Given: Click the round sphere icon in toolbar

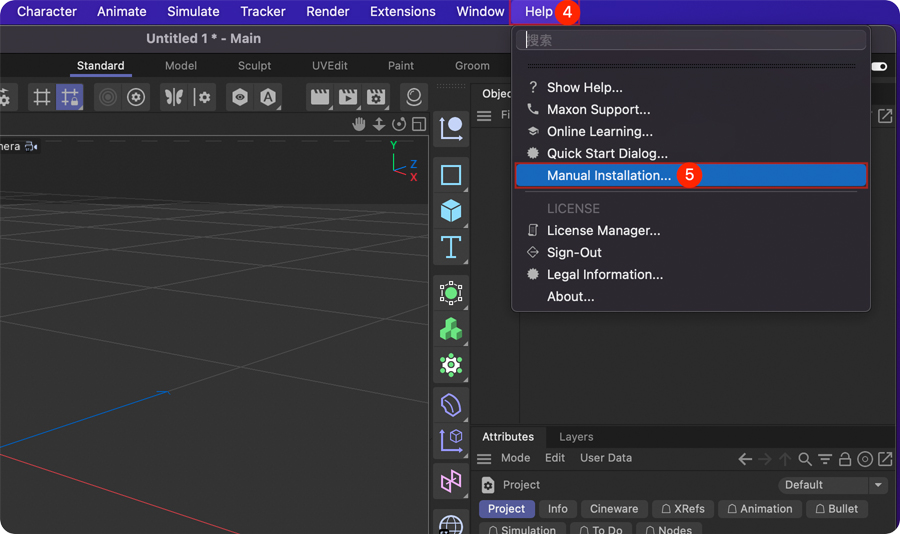Looking at the screenshot, I should [x=413, y=97].
